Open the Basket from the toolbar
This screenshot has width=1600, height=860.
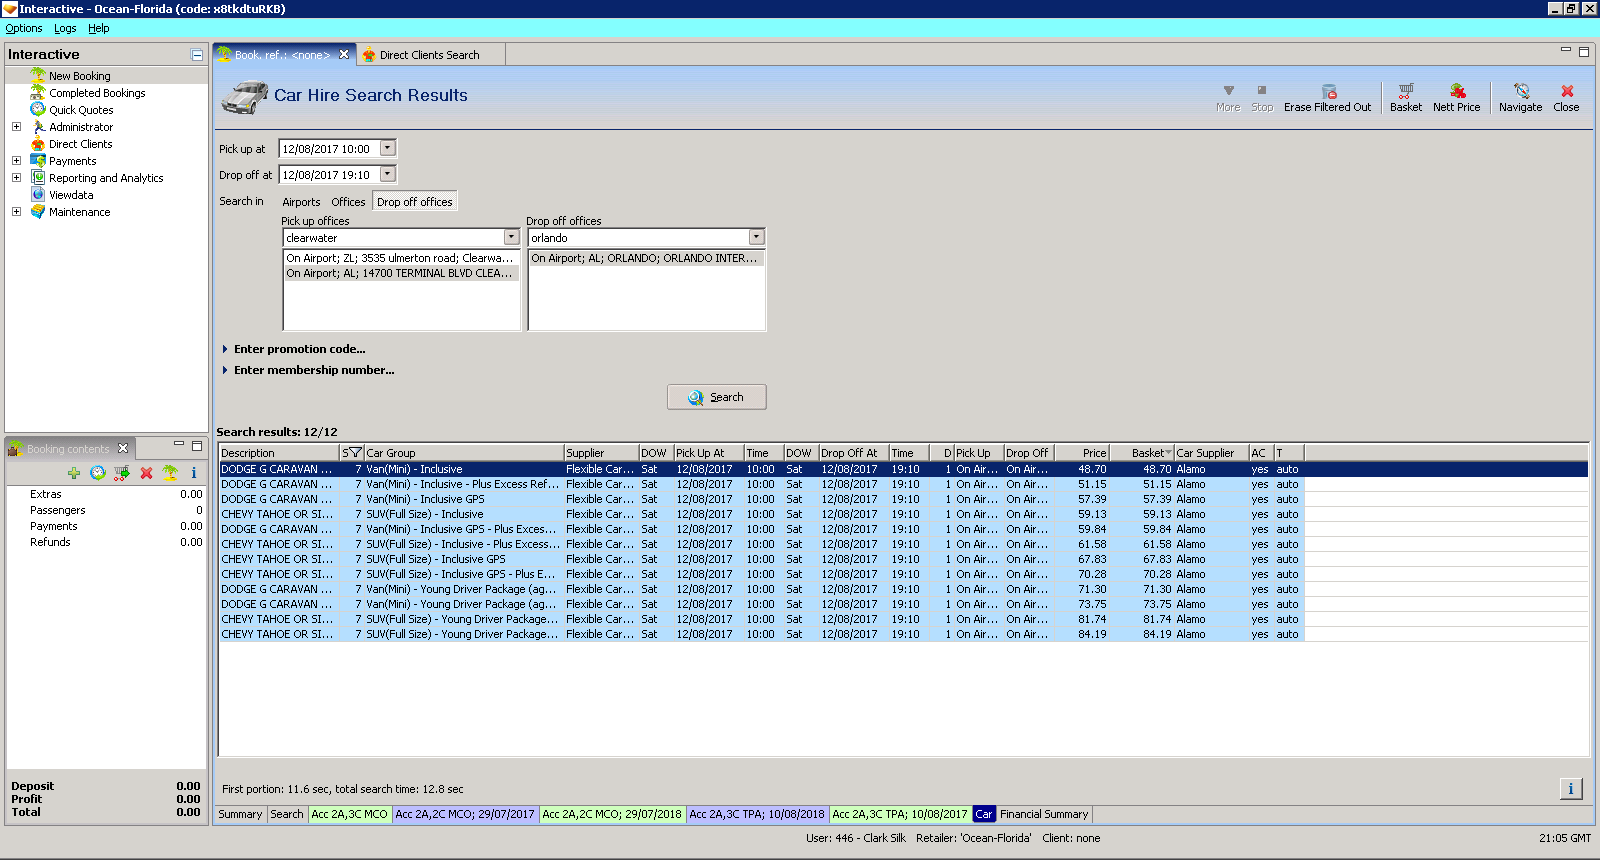point(1405,92)
